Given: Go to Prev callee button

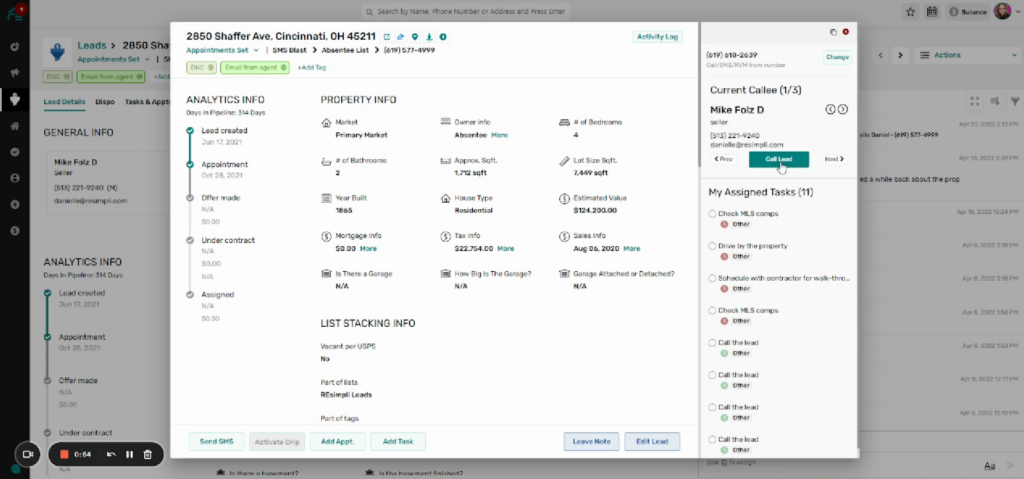Looking at the screenshot, I should point(724,159).
